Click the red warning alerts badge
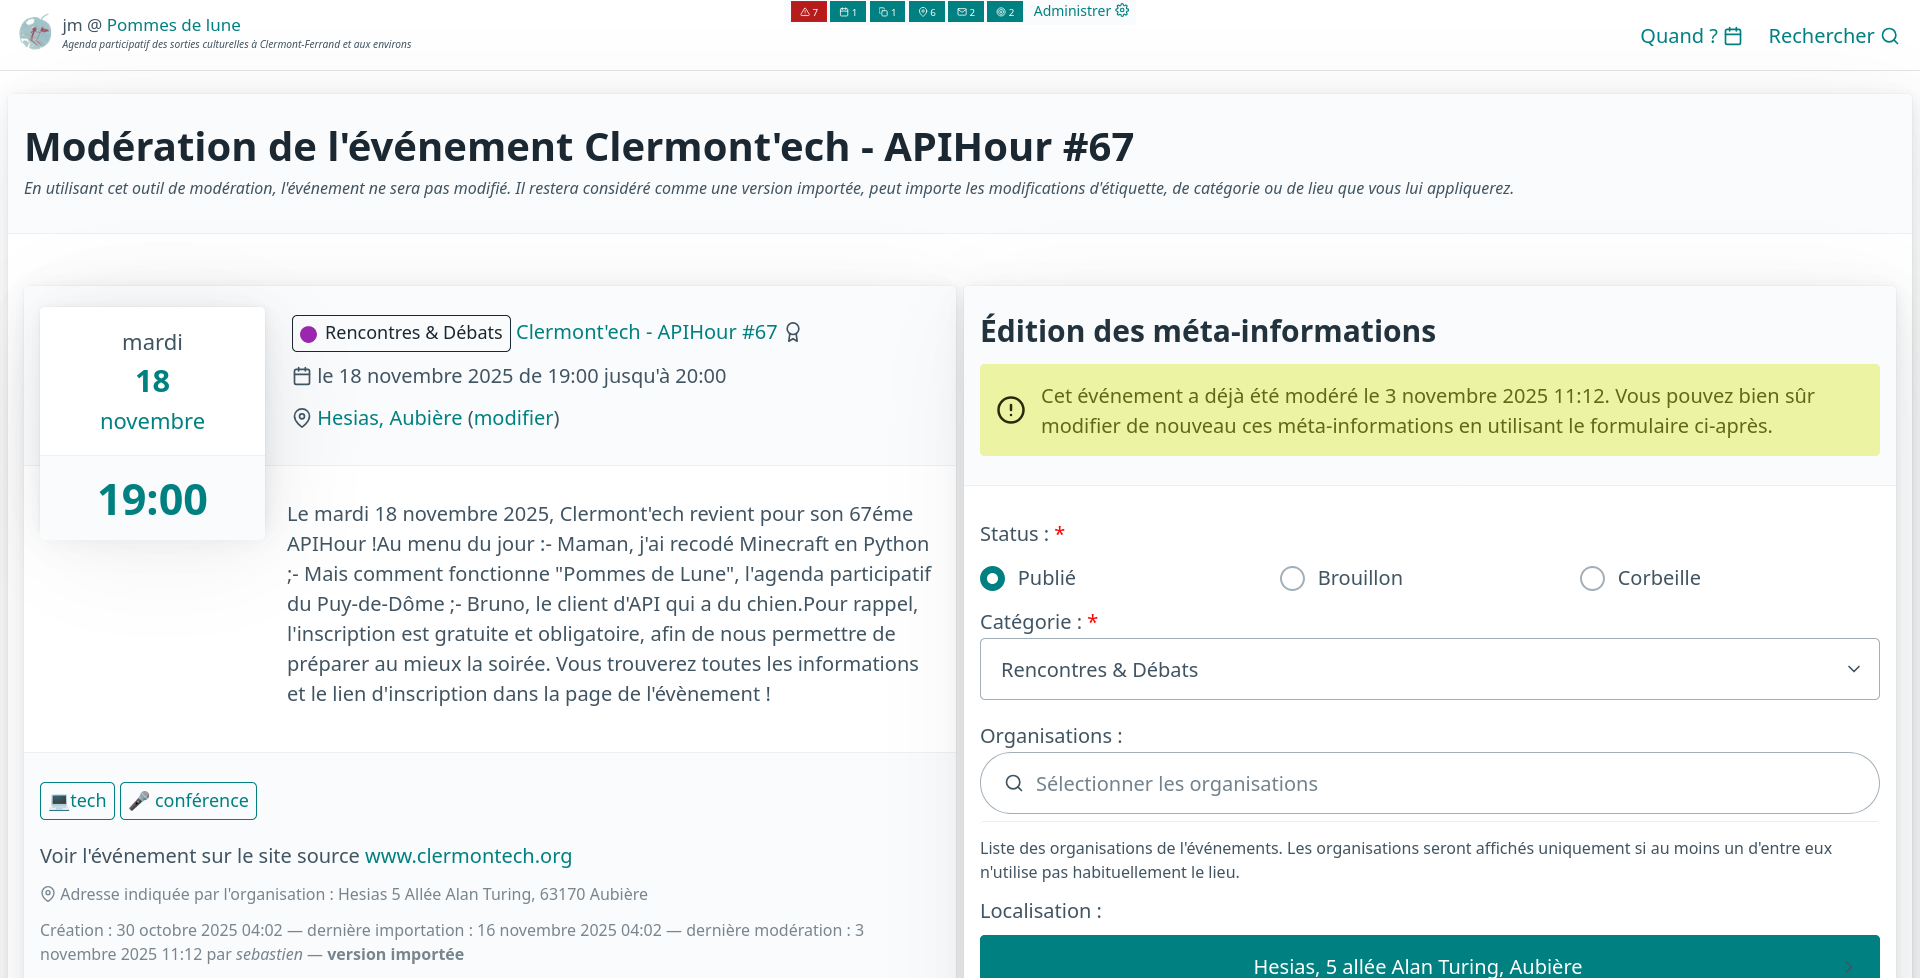 pyautogui.click(x=808, y=12)
